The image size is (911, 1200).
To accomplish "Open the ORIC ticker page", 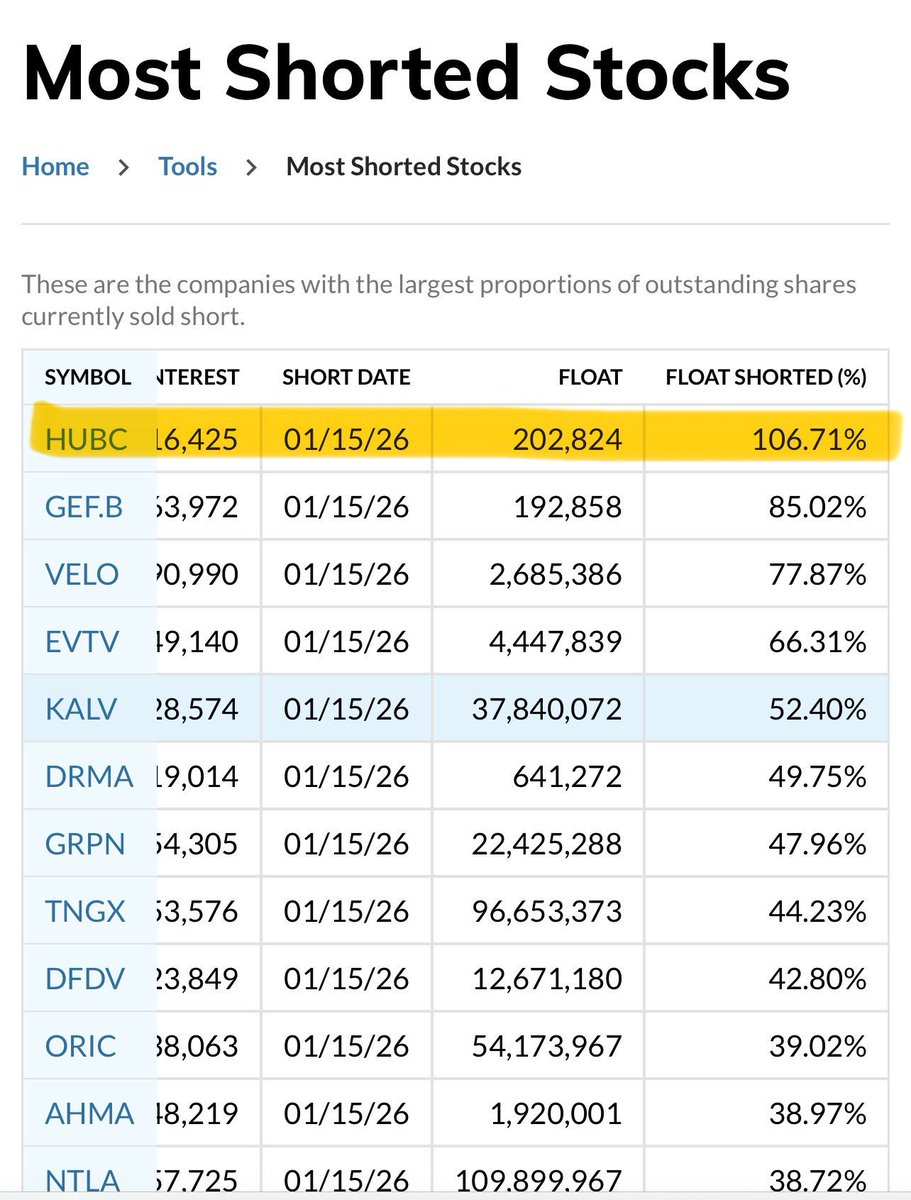I will (81, 1047).
